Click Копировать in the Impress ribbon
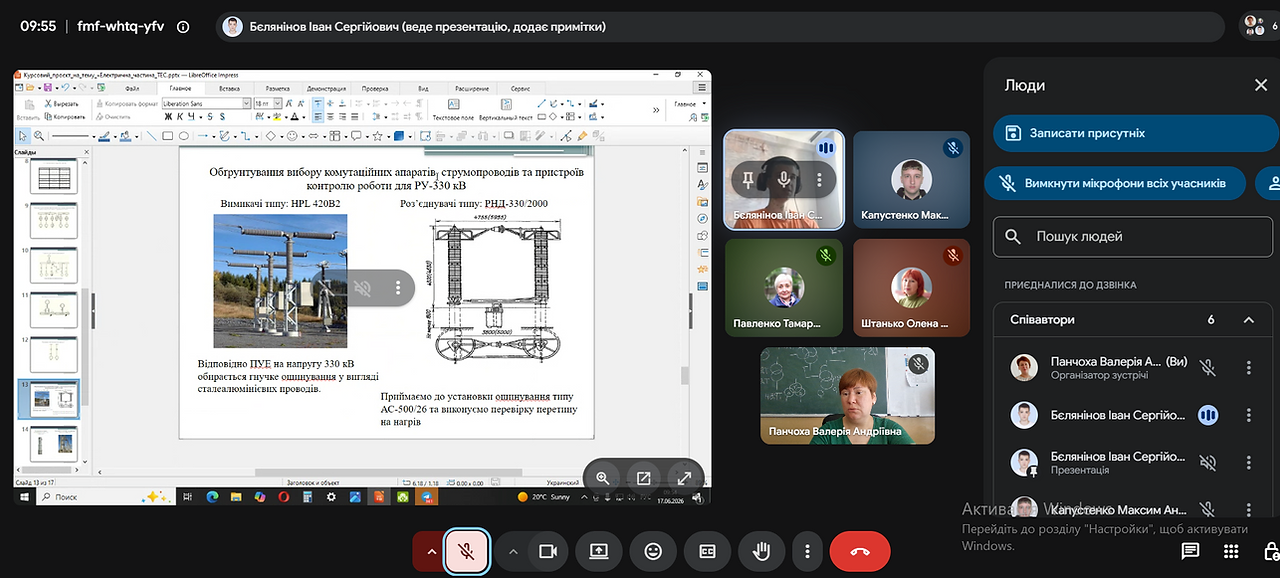Image resolution: width=1280 pixels, height=578 pixels. coord(63,116)
